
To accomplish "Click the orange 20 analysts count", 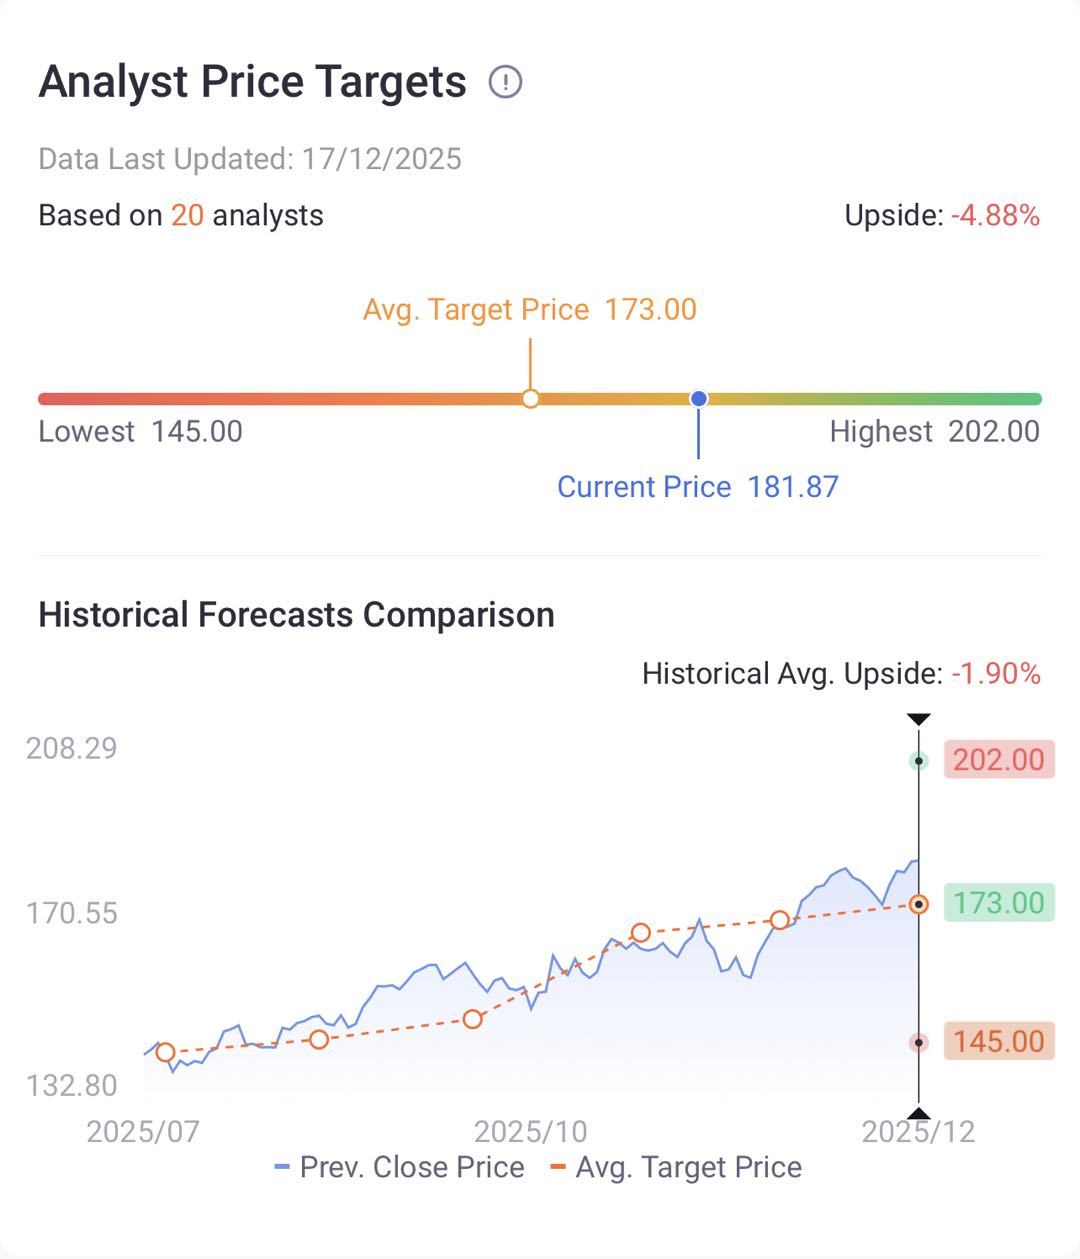I will click(187, 216).
